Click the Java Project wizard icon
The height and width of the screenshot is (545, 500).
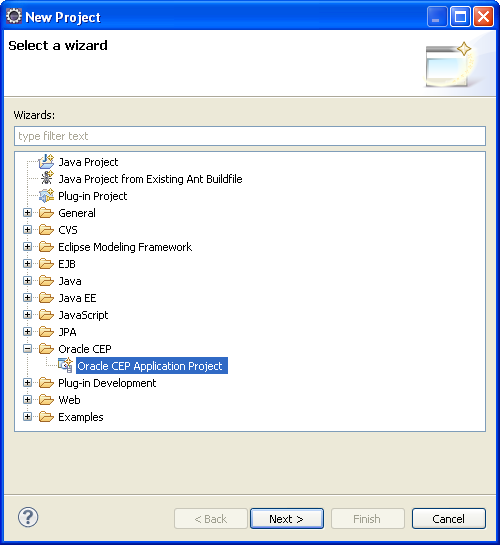[x=46, y=162]
